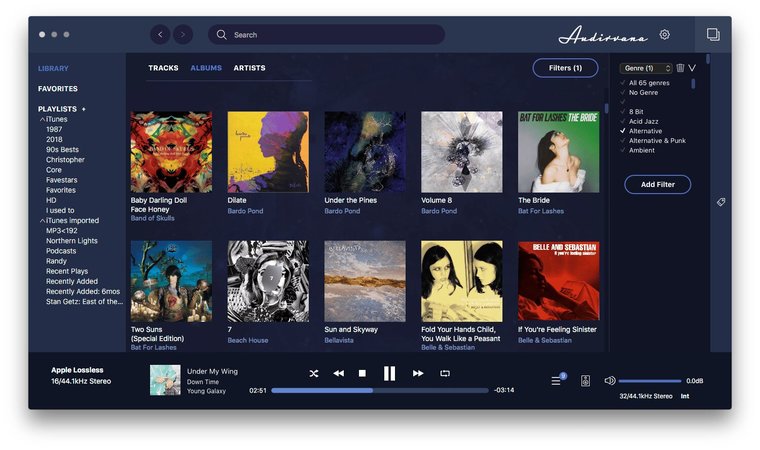This screenshot has width=760, height=450.
Task: Select the 90s Bests playlist
Action: pos(62,150)
